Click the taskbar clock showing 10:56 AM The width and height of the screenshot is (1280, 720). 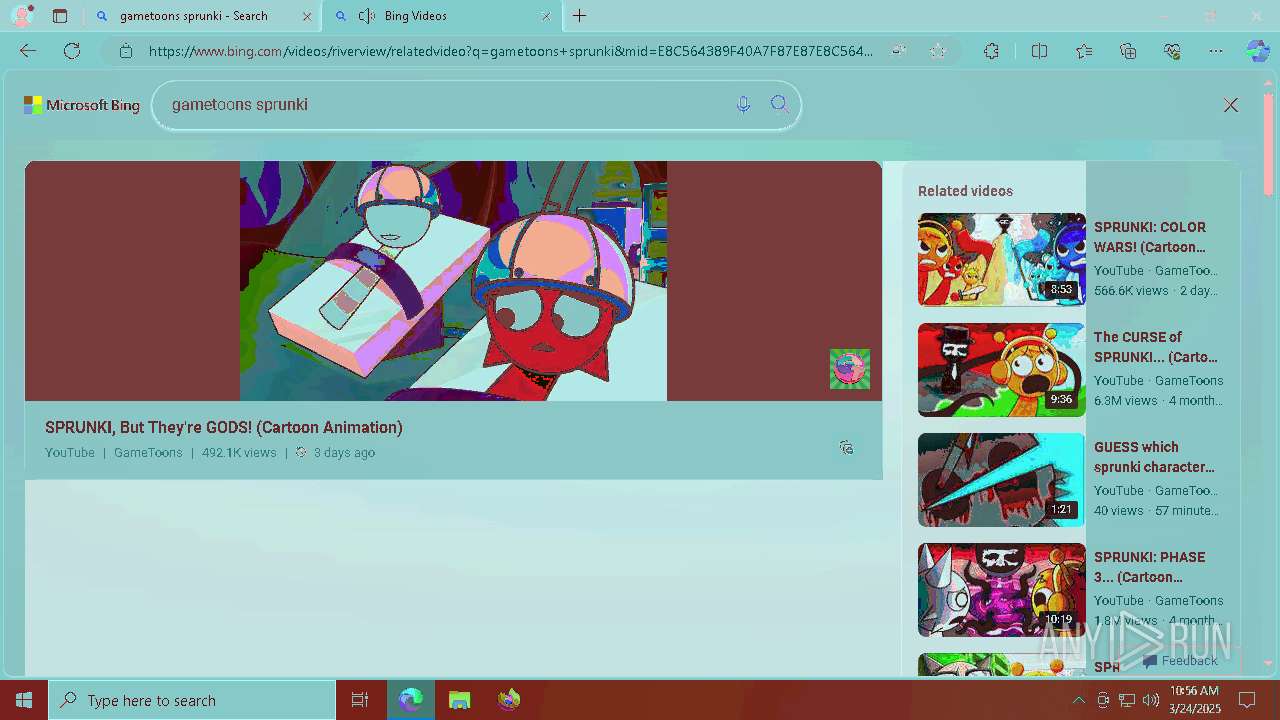[x=1195, y=700]
